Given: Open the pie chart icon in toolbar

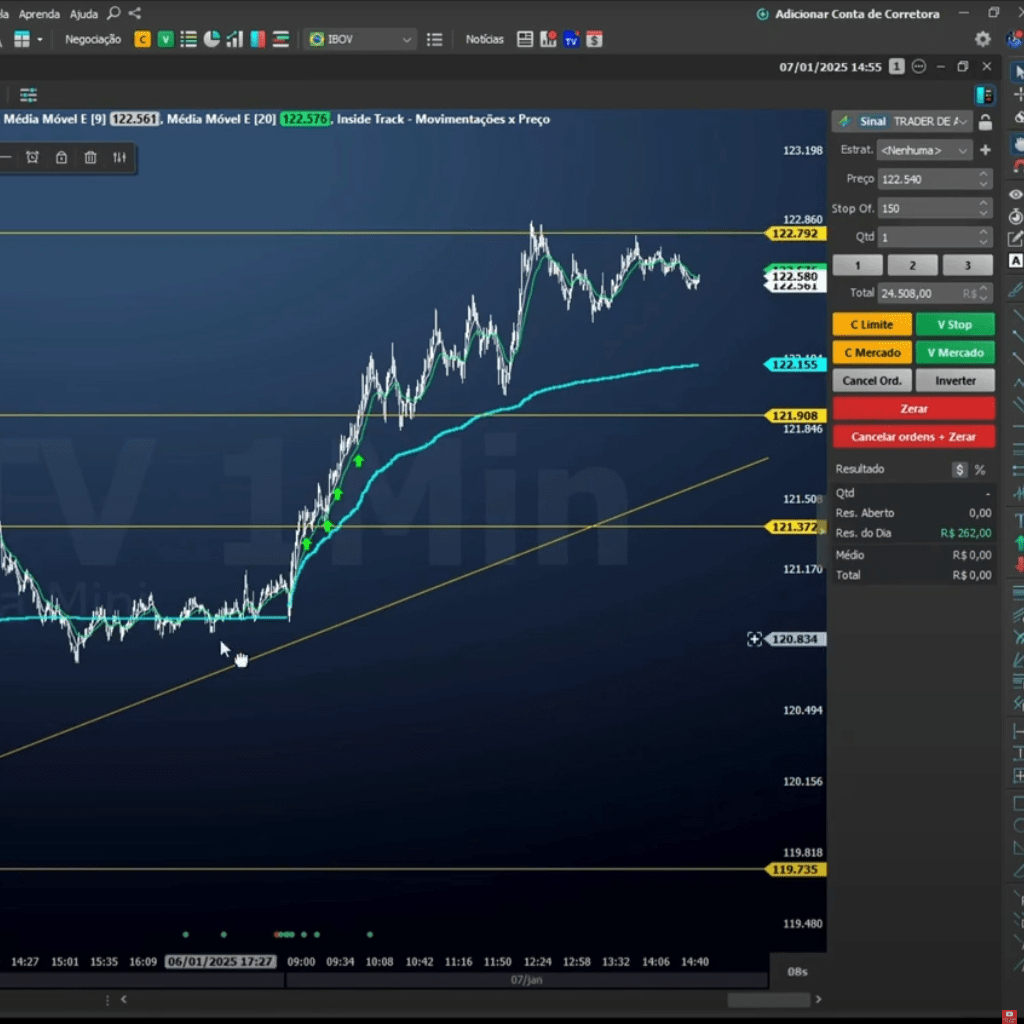Looking at the screenshot, I should [212, 40].
